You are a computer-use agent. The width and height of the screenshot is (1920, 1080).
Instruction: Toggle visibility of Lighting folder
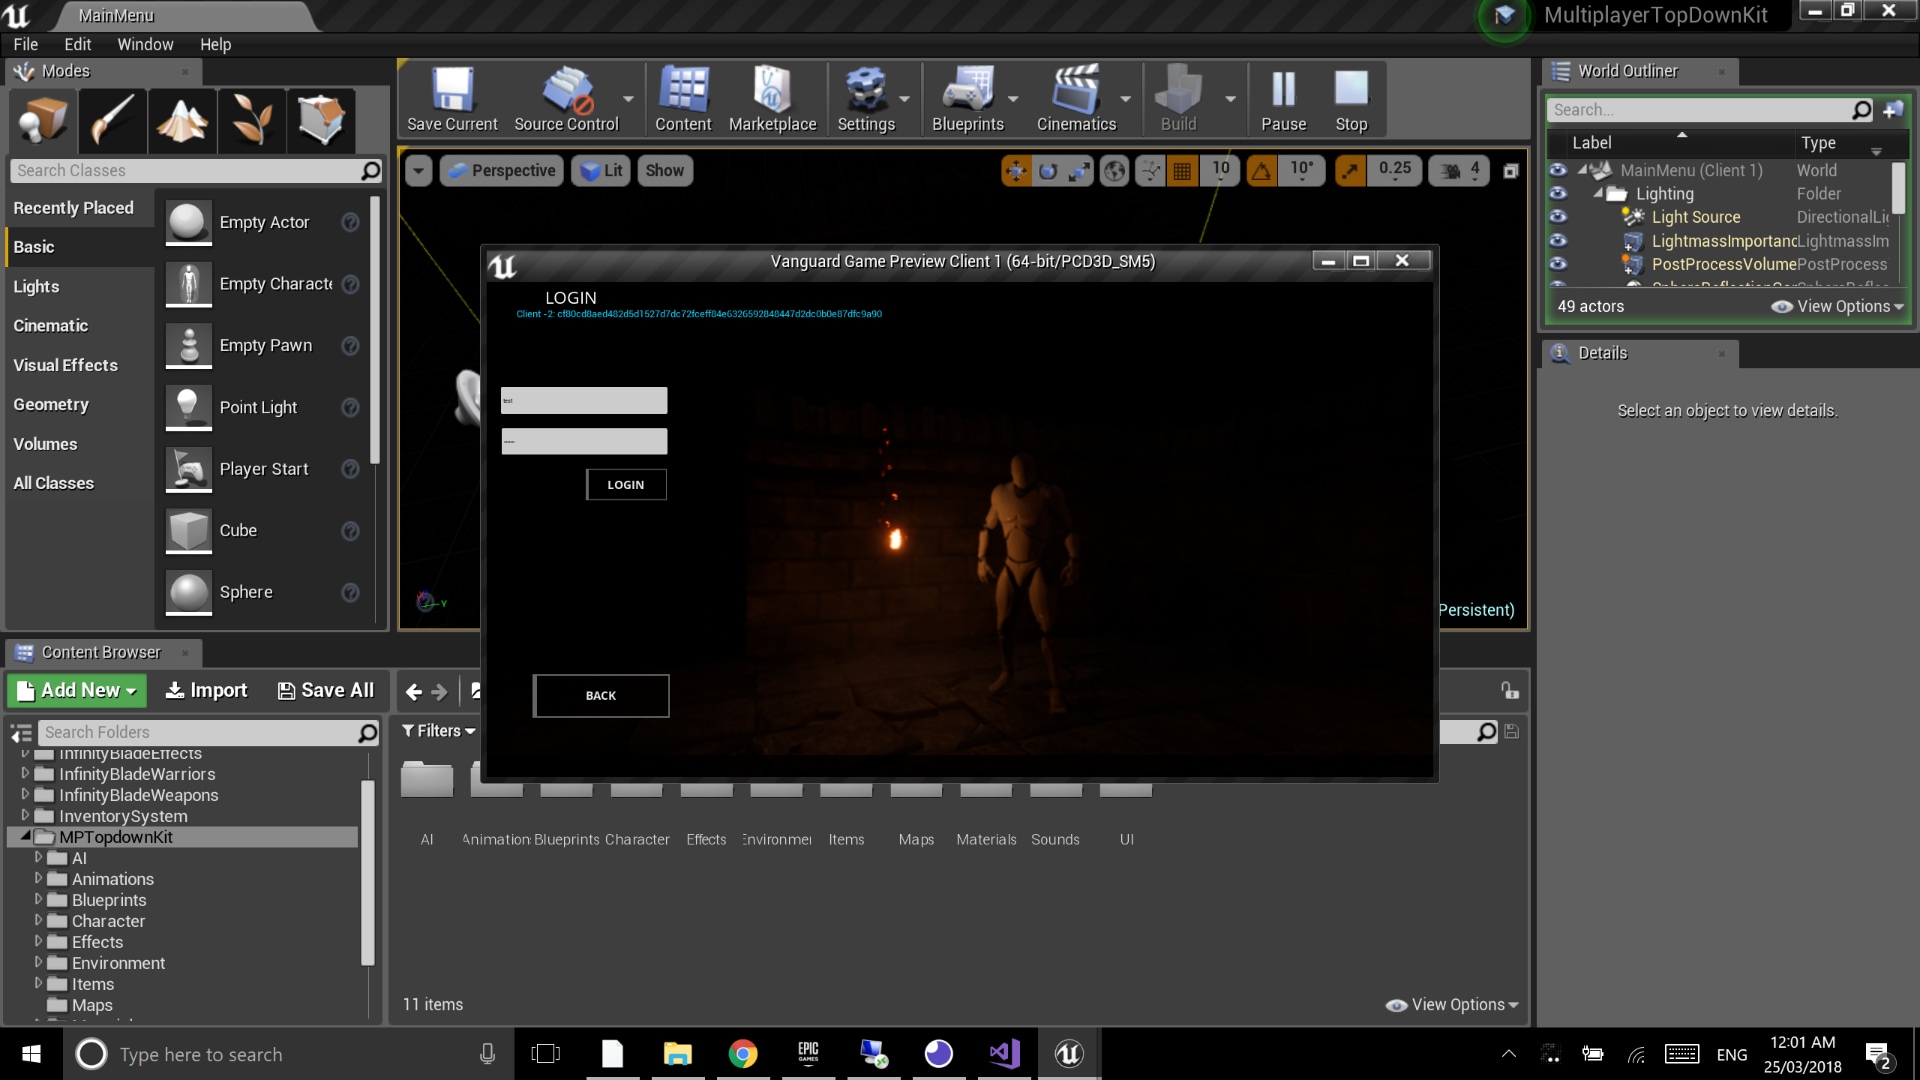point(1558,194)
